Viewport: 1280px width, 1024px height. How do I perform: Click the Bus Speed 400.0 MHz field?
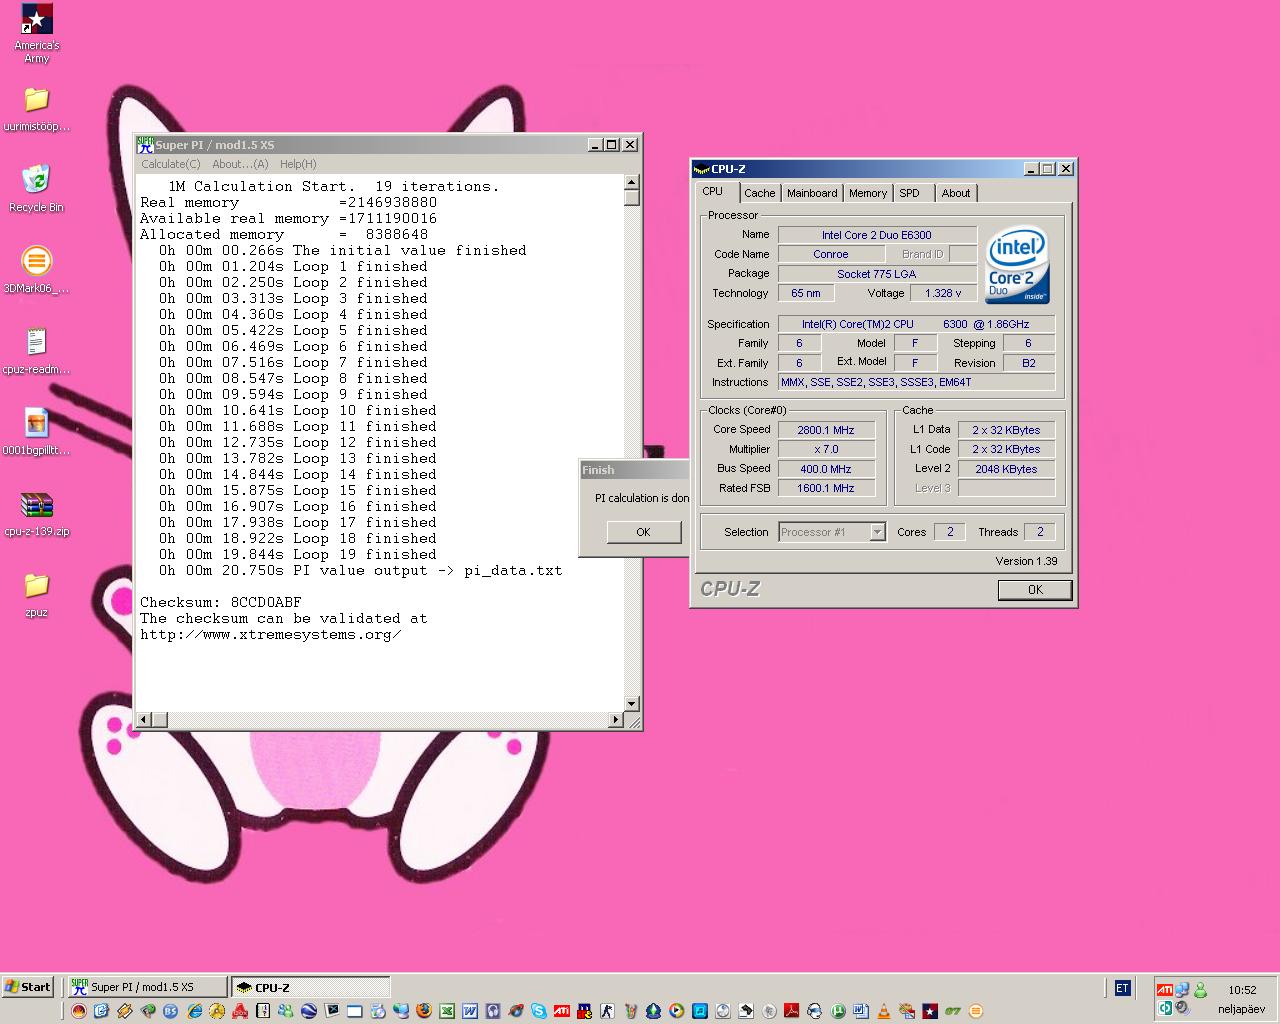tap(826, 469)
